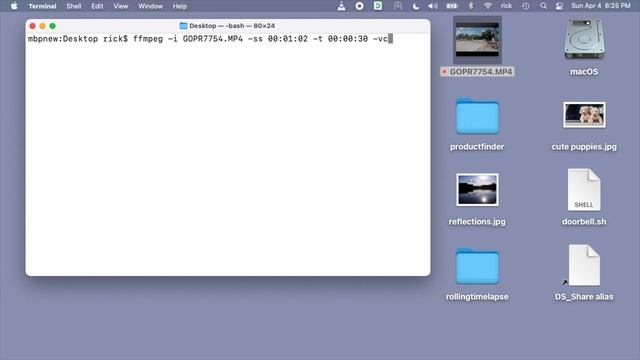
Task: Select the DS_Share alias file icon
Action: pos(584,265)
